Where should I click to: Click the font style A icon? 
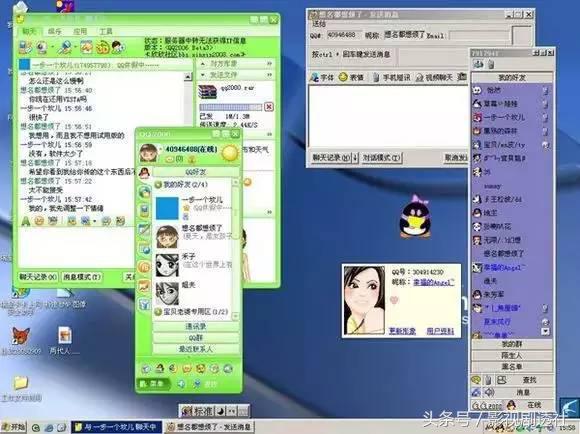[26, 221]
